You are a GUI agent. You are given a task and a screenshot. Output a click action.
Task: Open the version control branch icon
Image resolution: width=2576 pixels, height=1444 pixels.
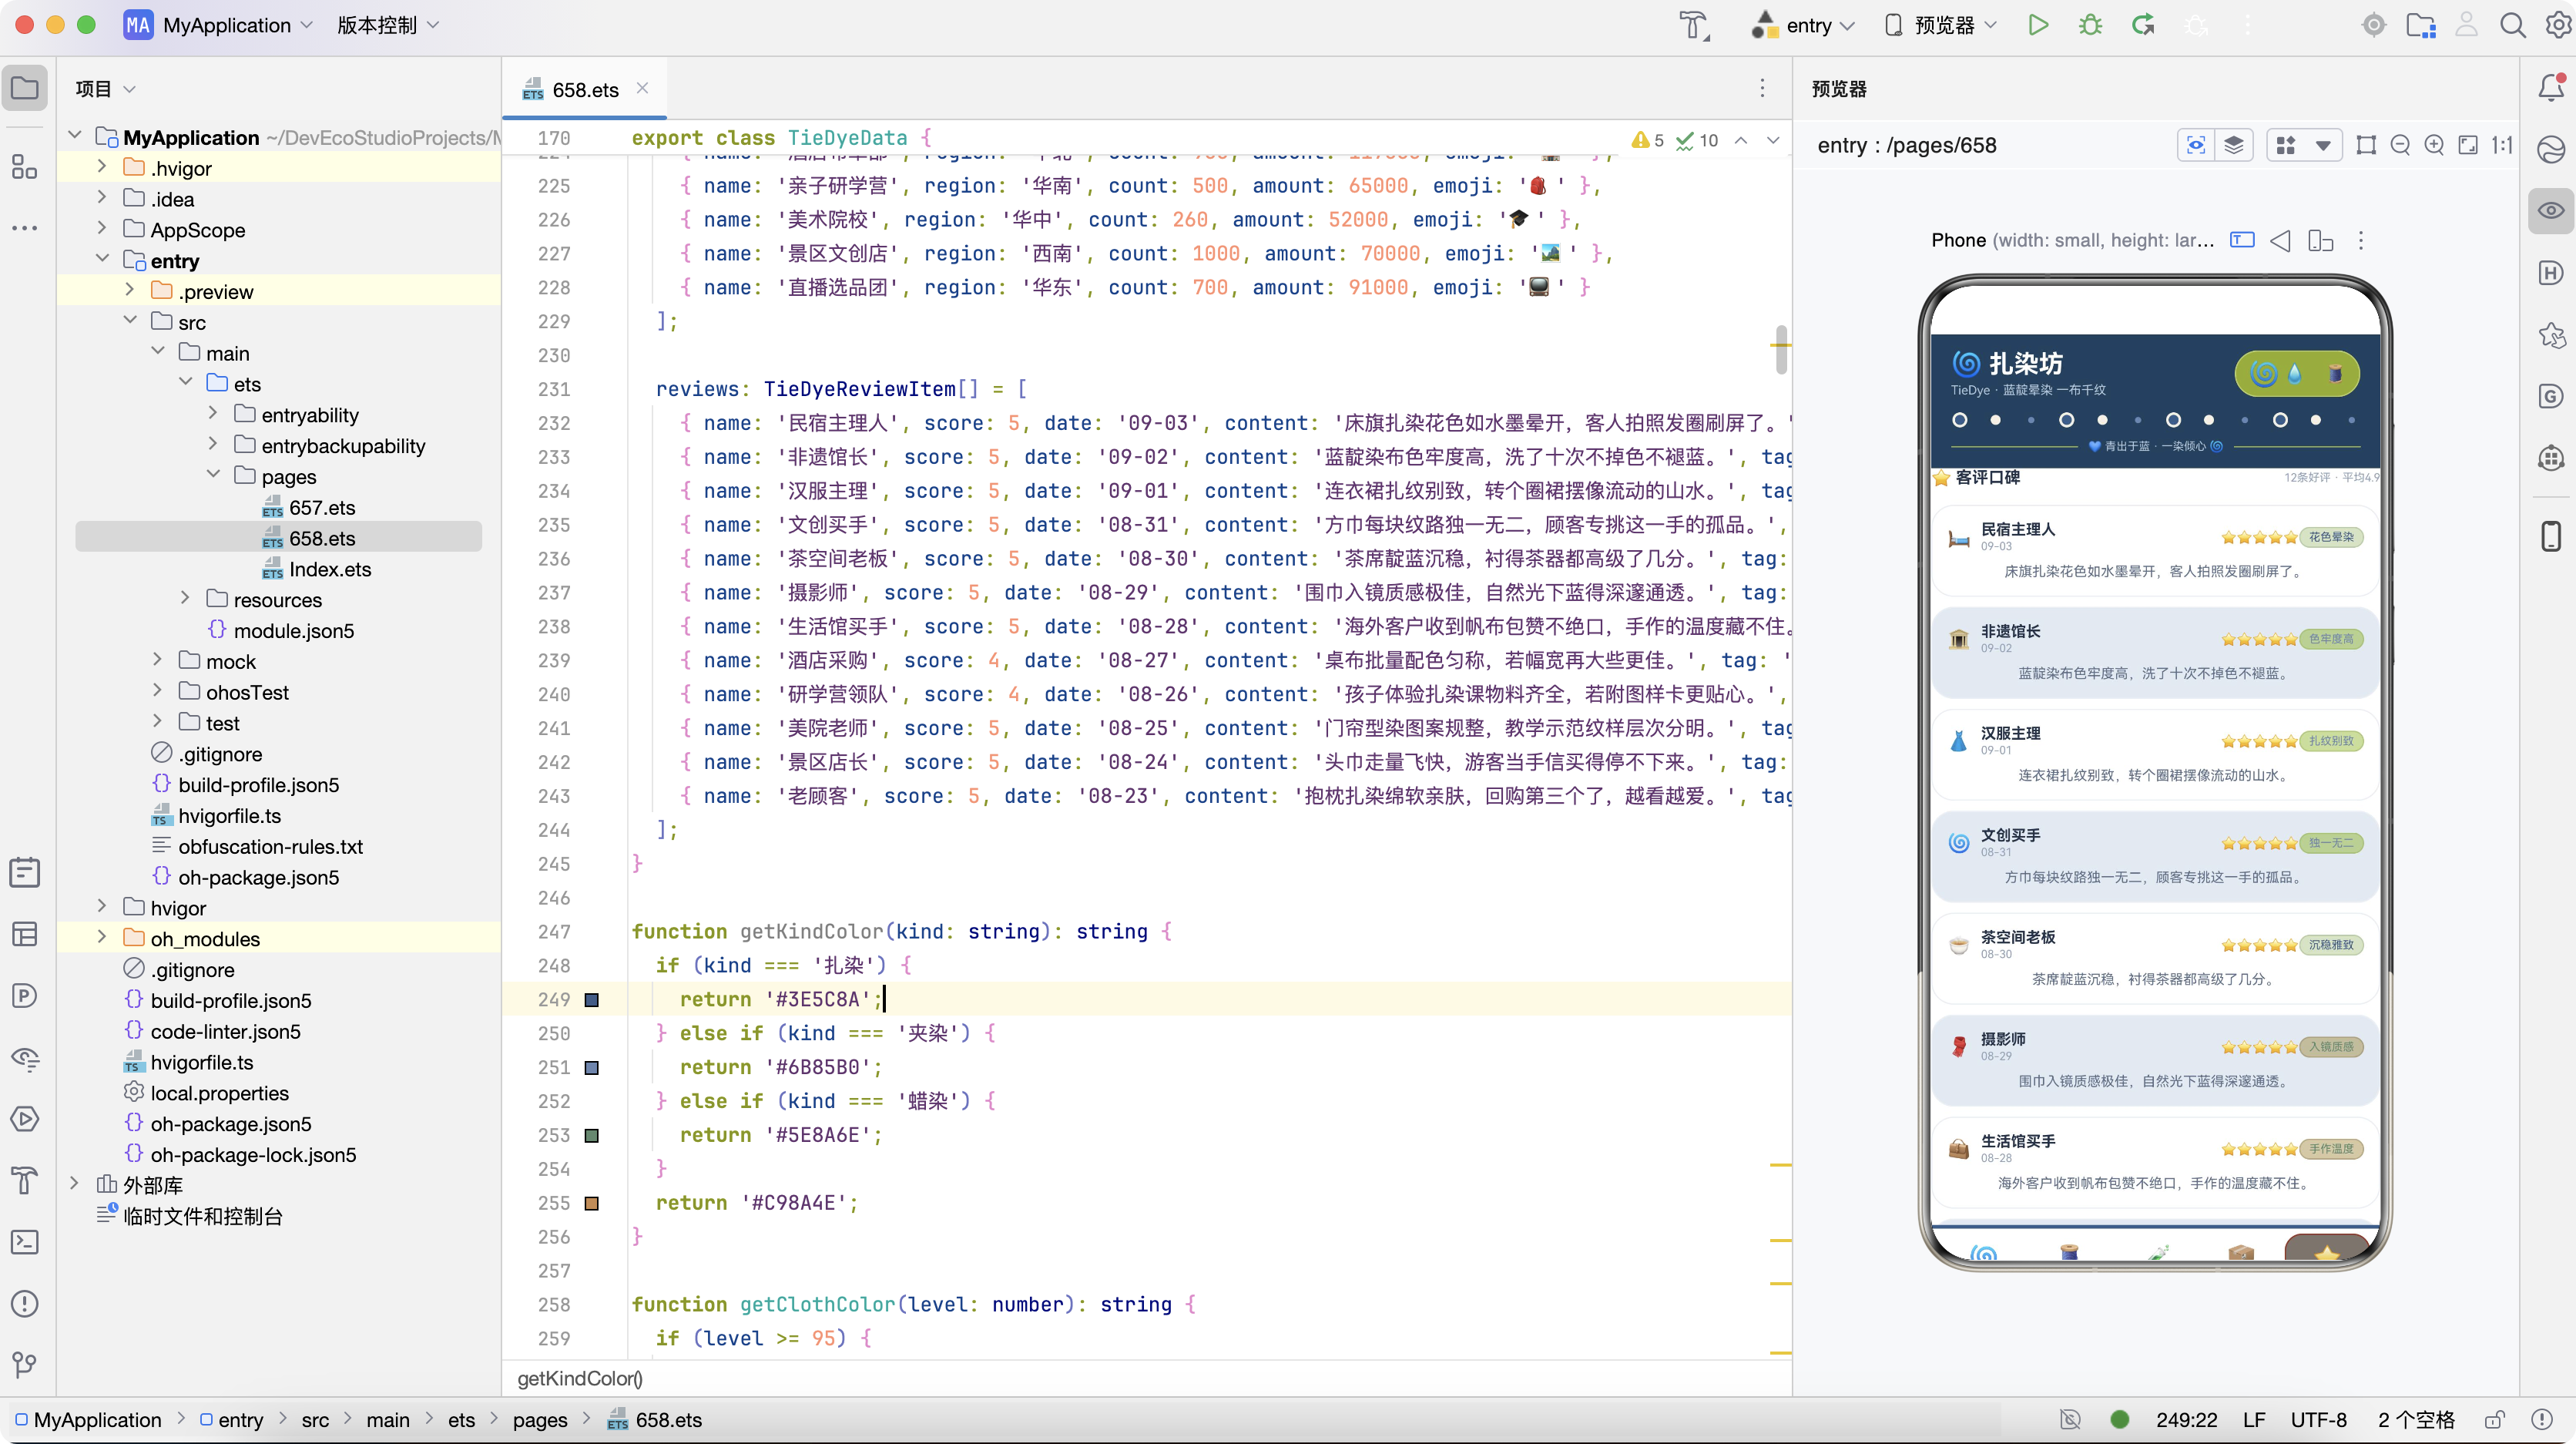tap(25, 1364)
